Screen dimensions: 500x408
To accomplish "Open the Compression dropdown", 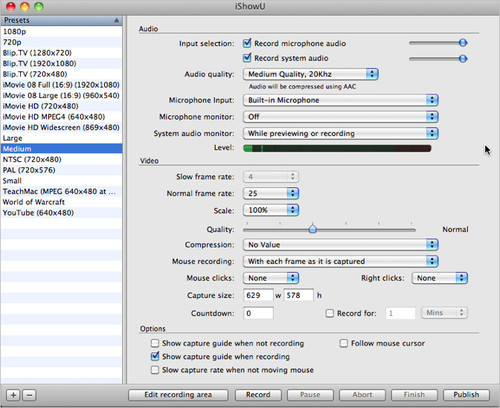I will coord(341,245).
